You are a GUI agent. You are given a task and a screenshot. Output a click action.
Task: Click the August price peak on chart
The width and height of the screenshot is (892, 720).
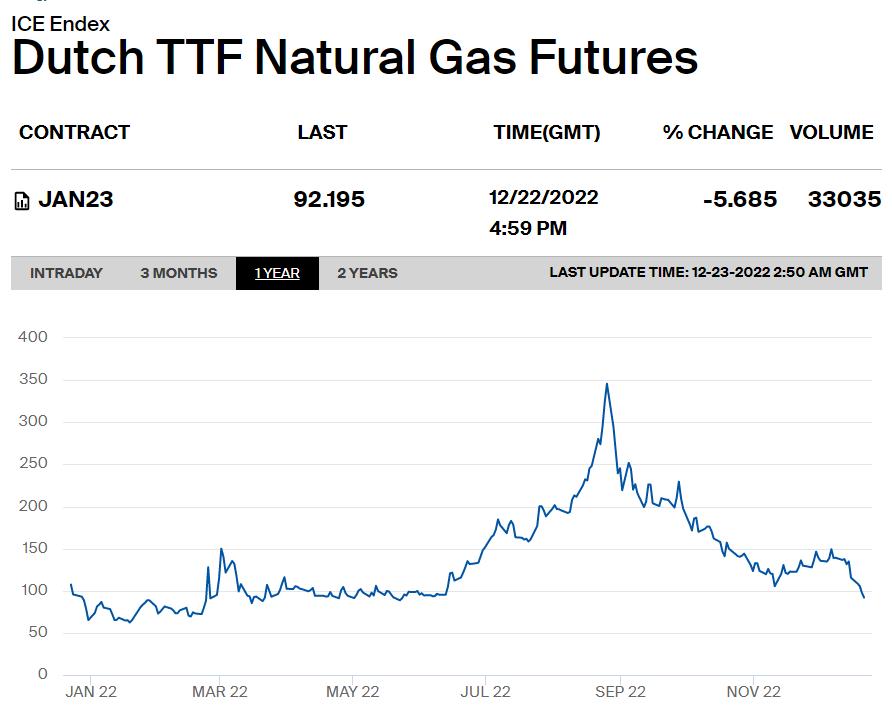[x=607, y=384]
